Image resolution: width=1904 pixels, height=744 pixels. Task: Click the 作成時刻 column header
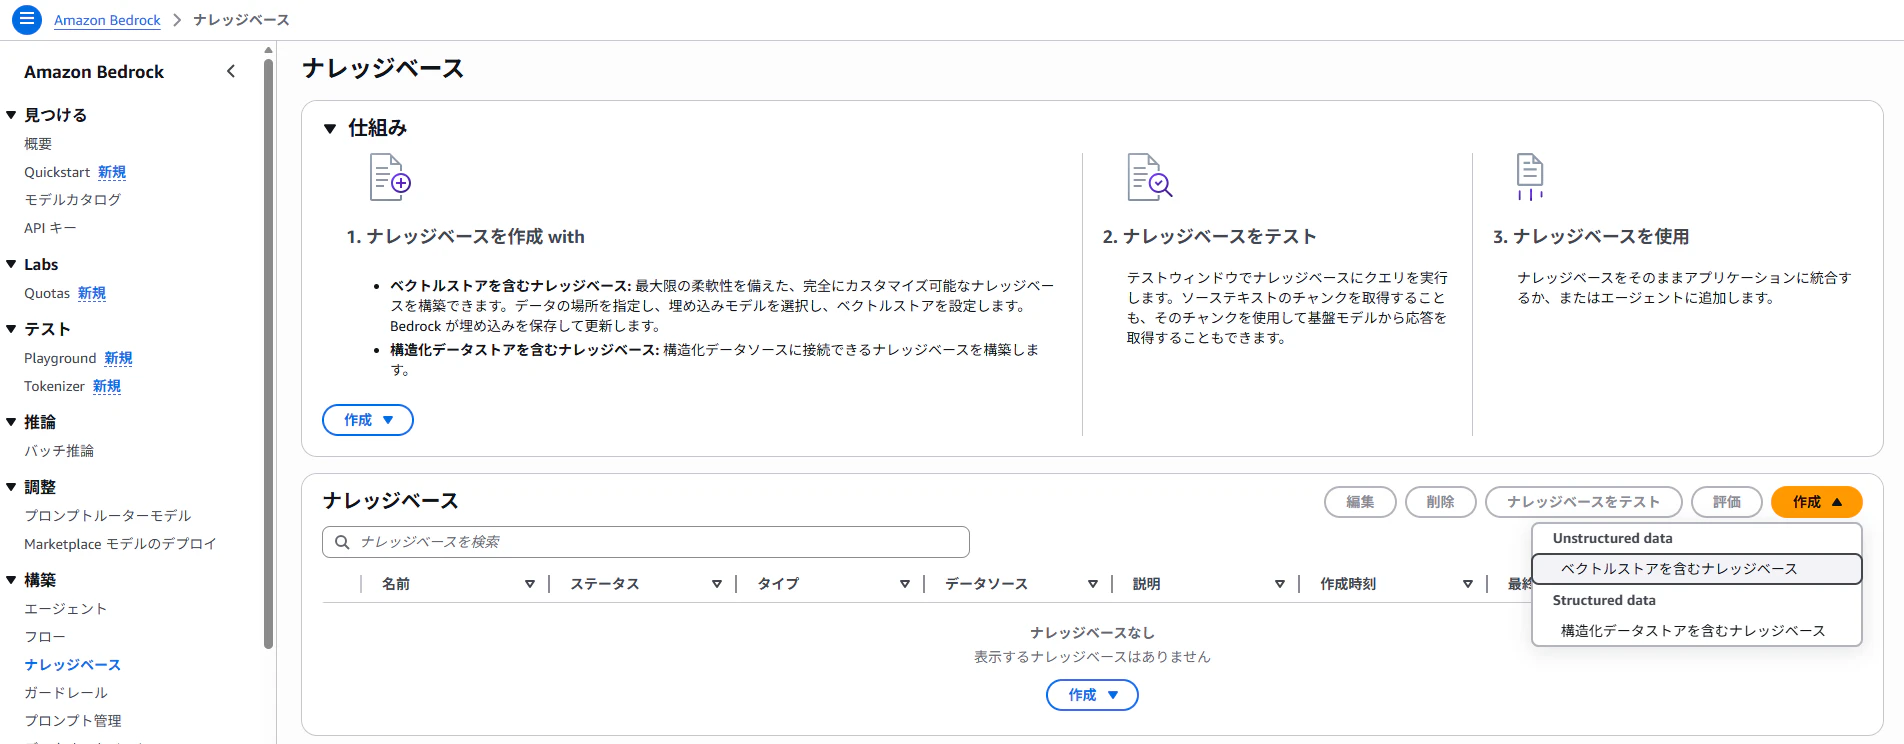1348,584
